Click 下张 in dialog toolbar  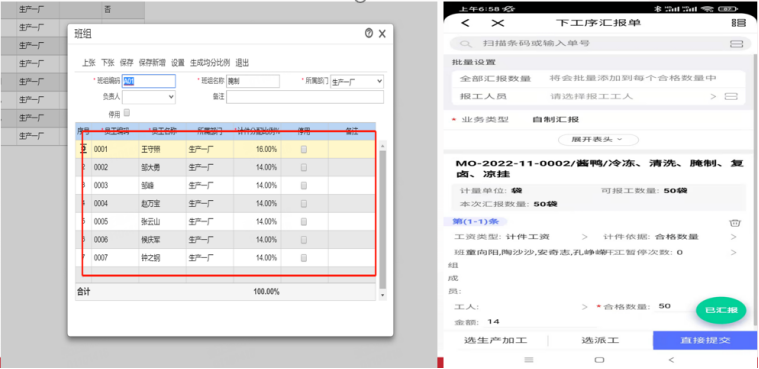(107, 63)
